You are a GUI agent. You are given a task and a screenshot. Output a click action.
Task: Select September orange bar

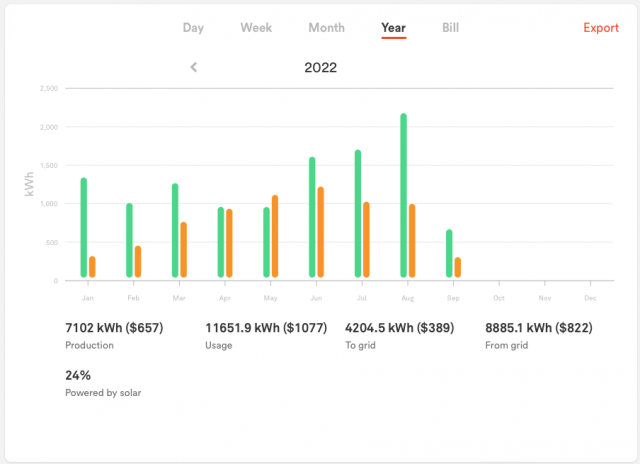click(458, 267)
